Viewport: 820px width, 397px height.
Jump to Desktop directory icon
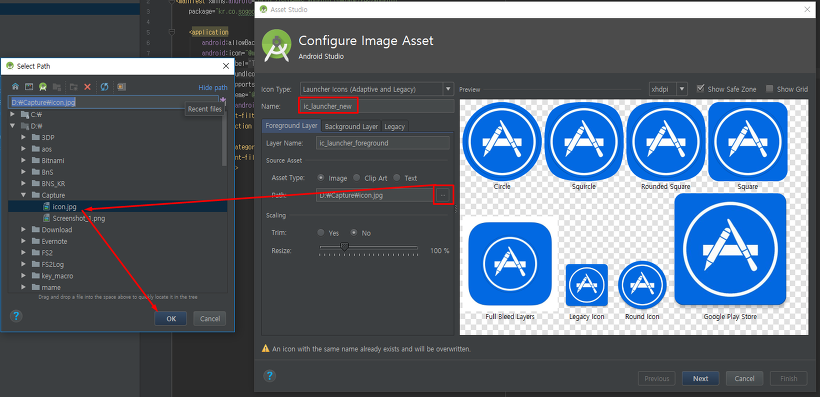coord(29,87)
